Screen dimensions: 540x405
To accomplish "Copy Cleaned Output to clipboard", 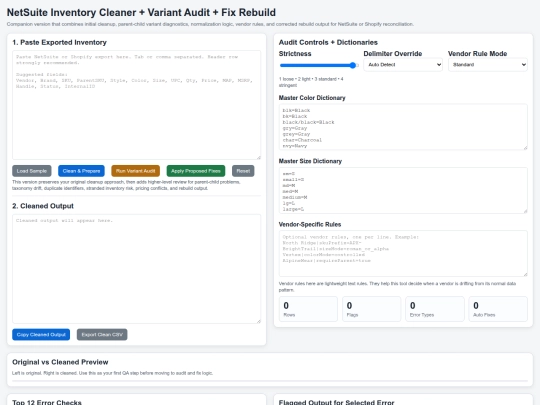I will tap(41, 334).
